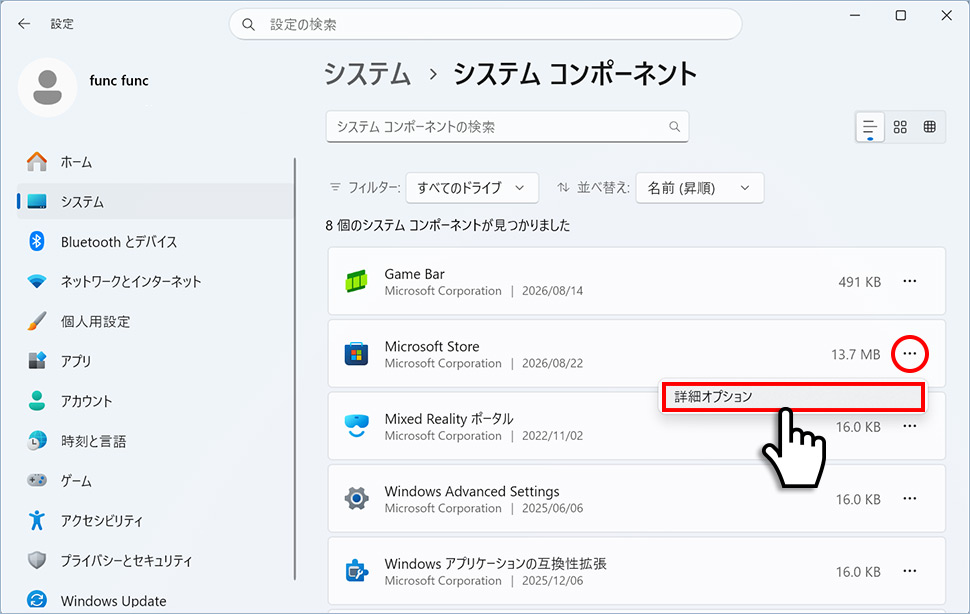Viewport: 970px width, 614px height.
Task: Click the Windows アプリケーションの互換性拡張 icon
Action: [356, 571]
